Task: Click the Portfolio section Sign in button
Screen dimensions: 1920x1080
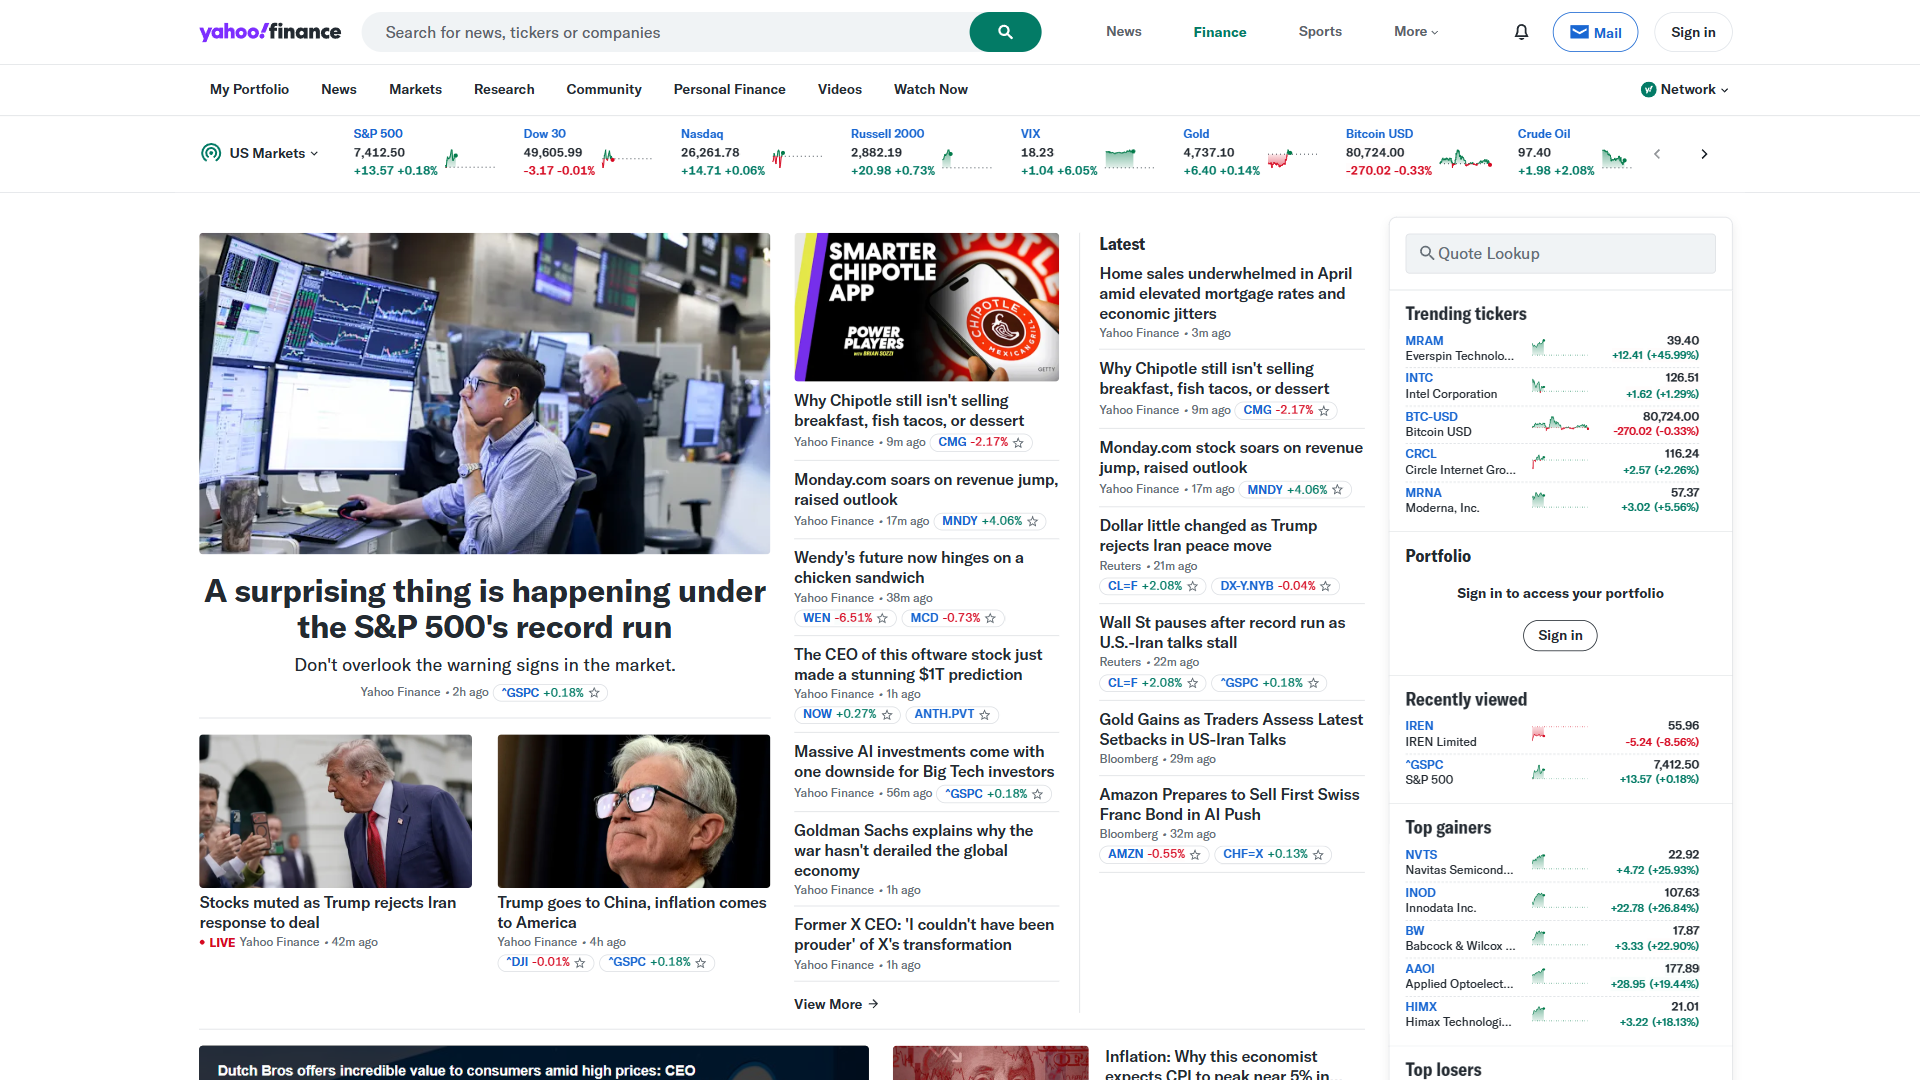Action: 1560,636
